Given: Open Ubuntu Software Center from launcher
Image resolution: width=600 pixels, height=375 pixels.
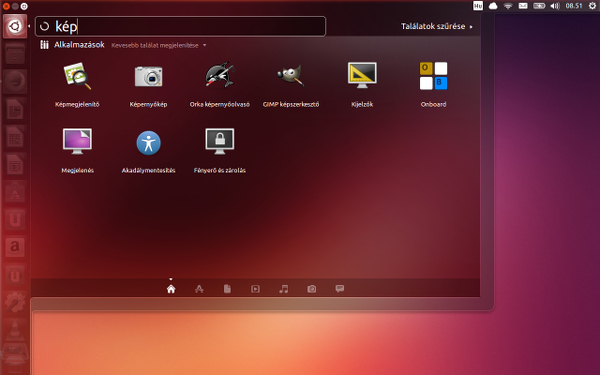Looking at the screenshot, I should 15,192.
